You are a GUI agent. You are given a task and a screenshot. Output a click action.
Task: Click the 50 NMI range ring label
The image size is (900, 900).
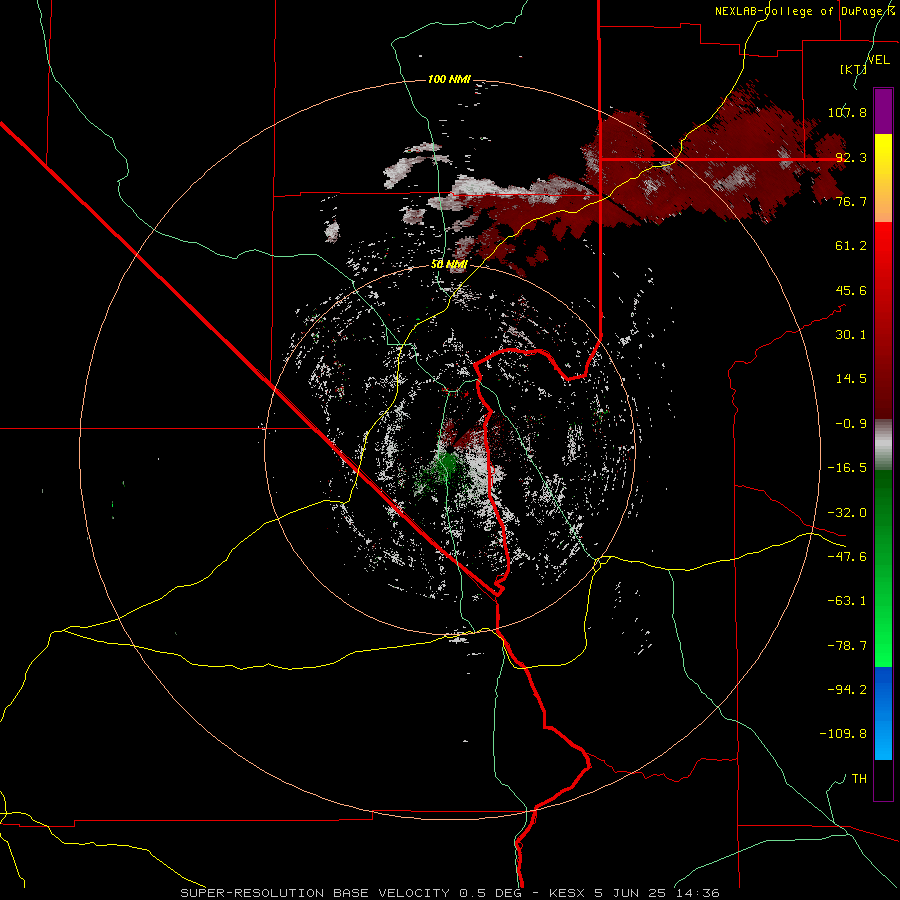click(449, 265)
